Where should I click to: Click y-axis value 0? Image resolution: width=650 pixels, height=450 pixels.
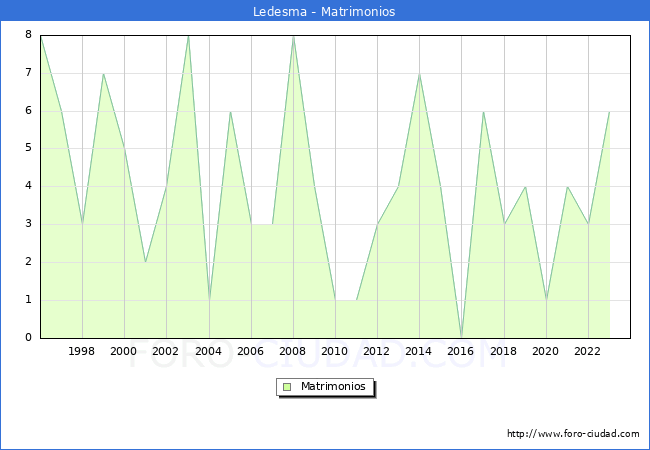(28, 337)
